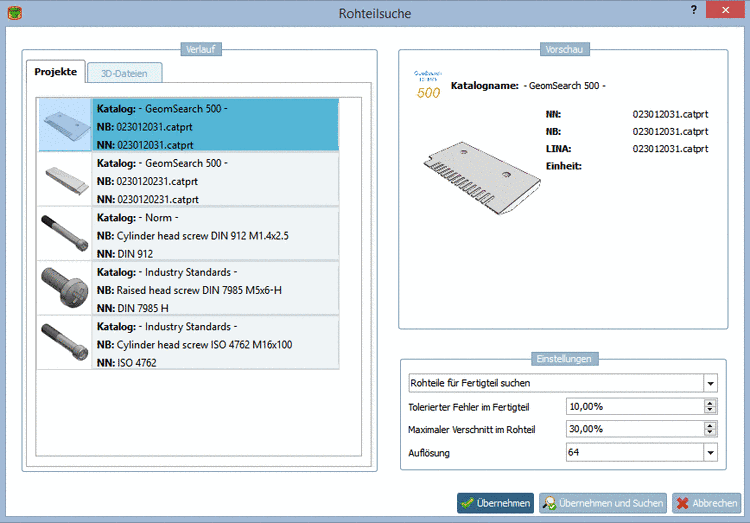Click the Abbrechen button
Image resolution: width=750 pixels, height=523 pixels.
point(706,503)
